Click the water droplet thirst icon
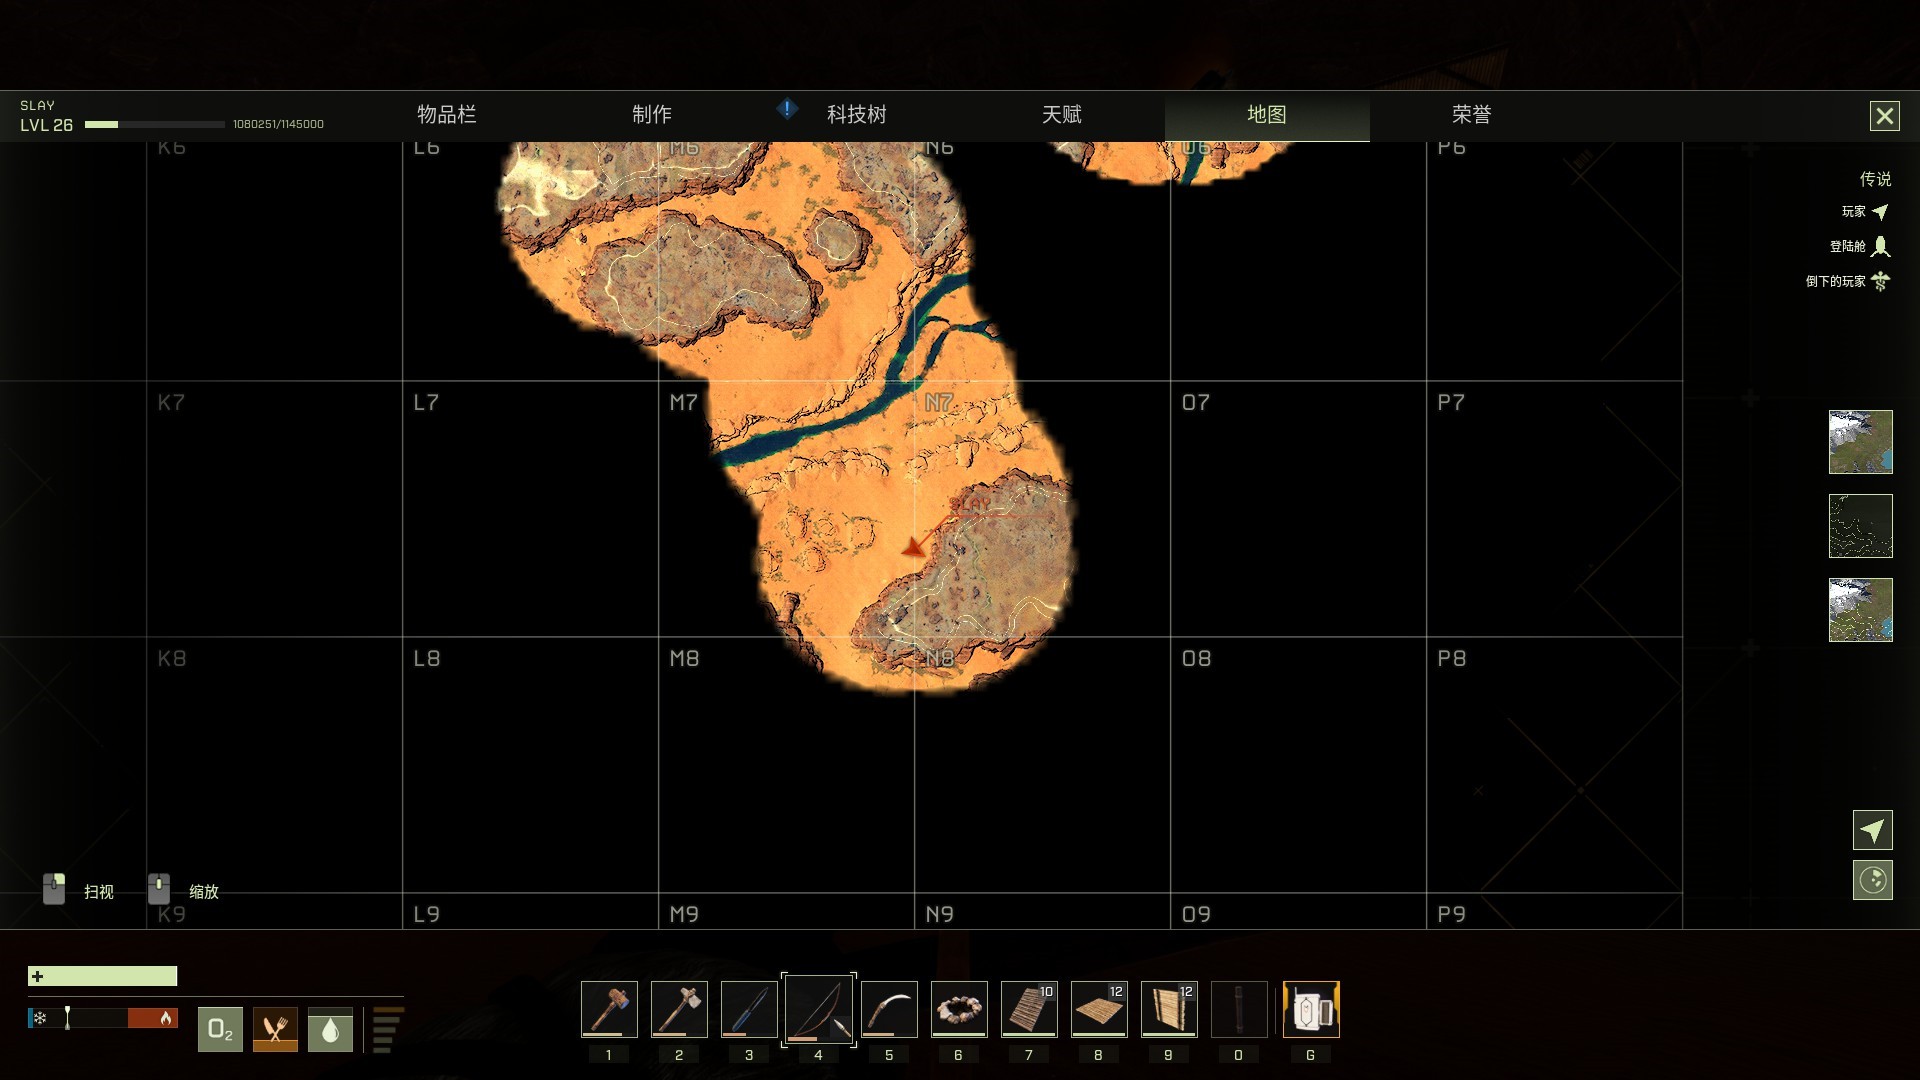The image size is (1920, 1080). pyautogui.click(x=330, y=1029)
